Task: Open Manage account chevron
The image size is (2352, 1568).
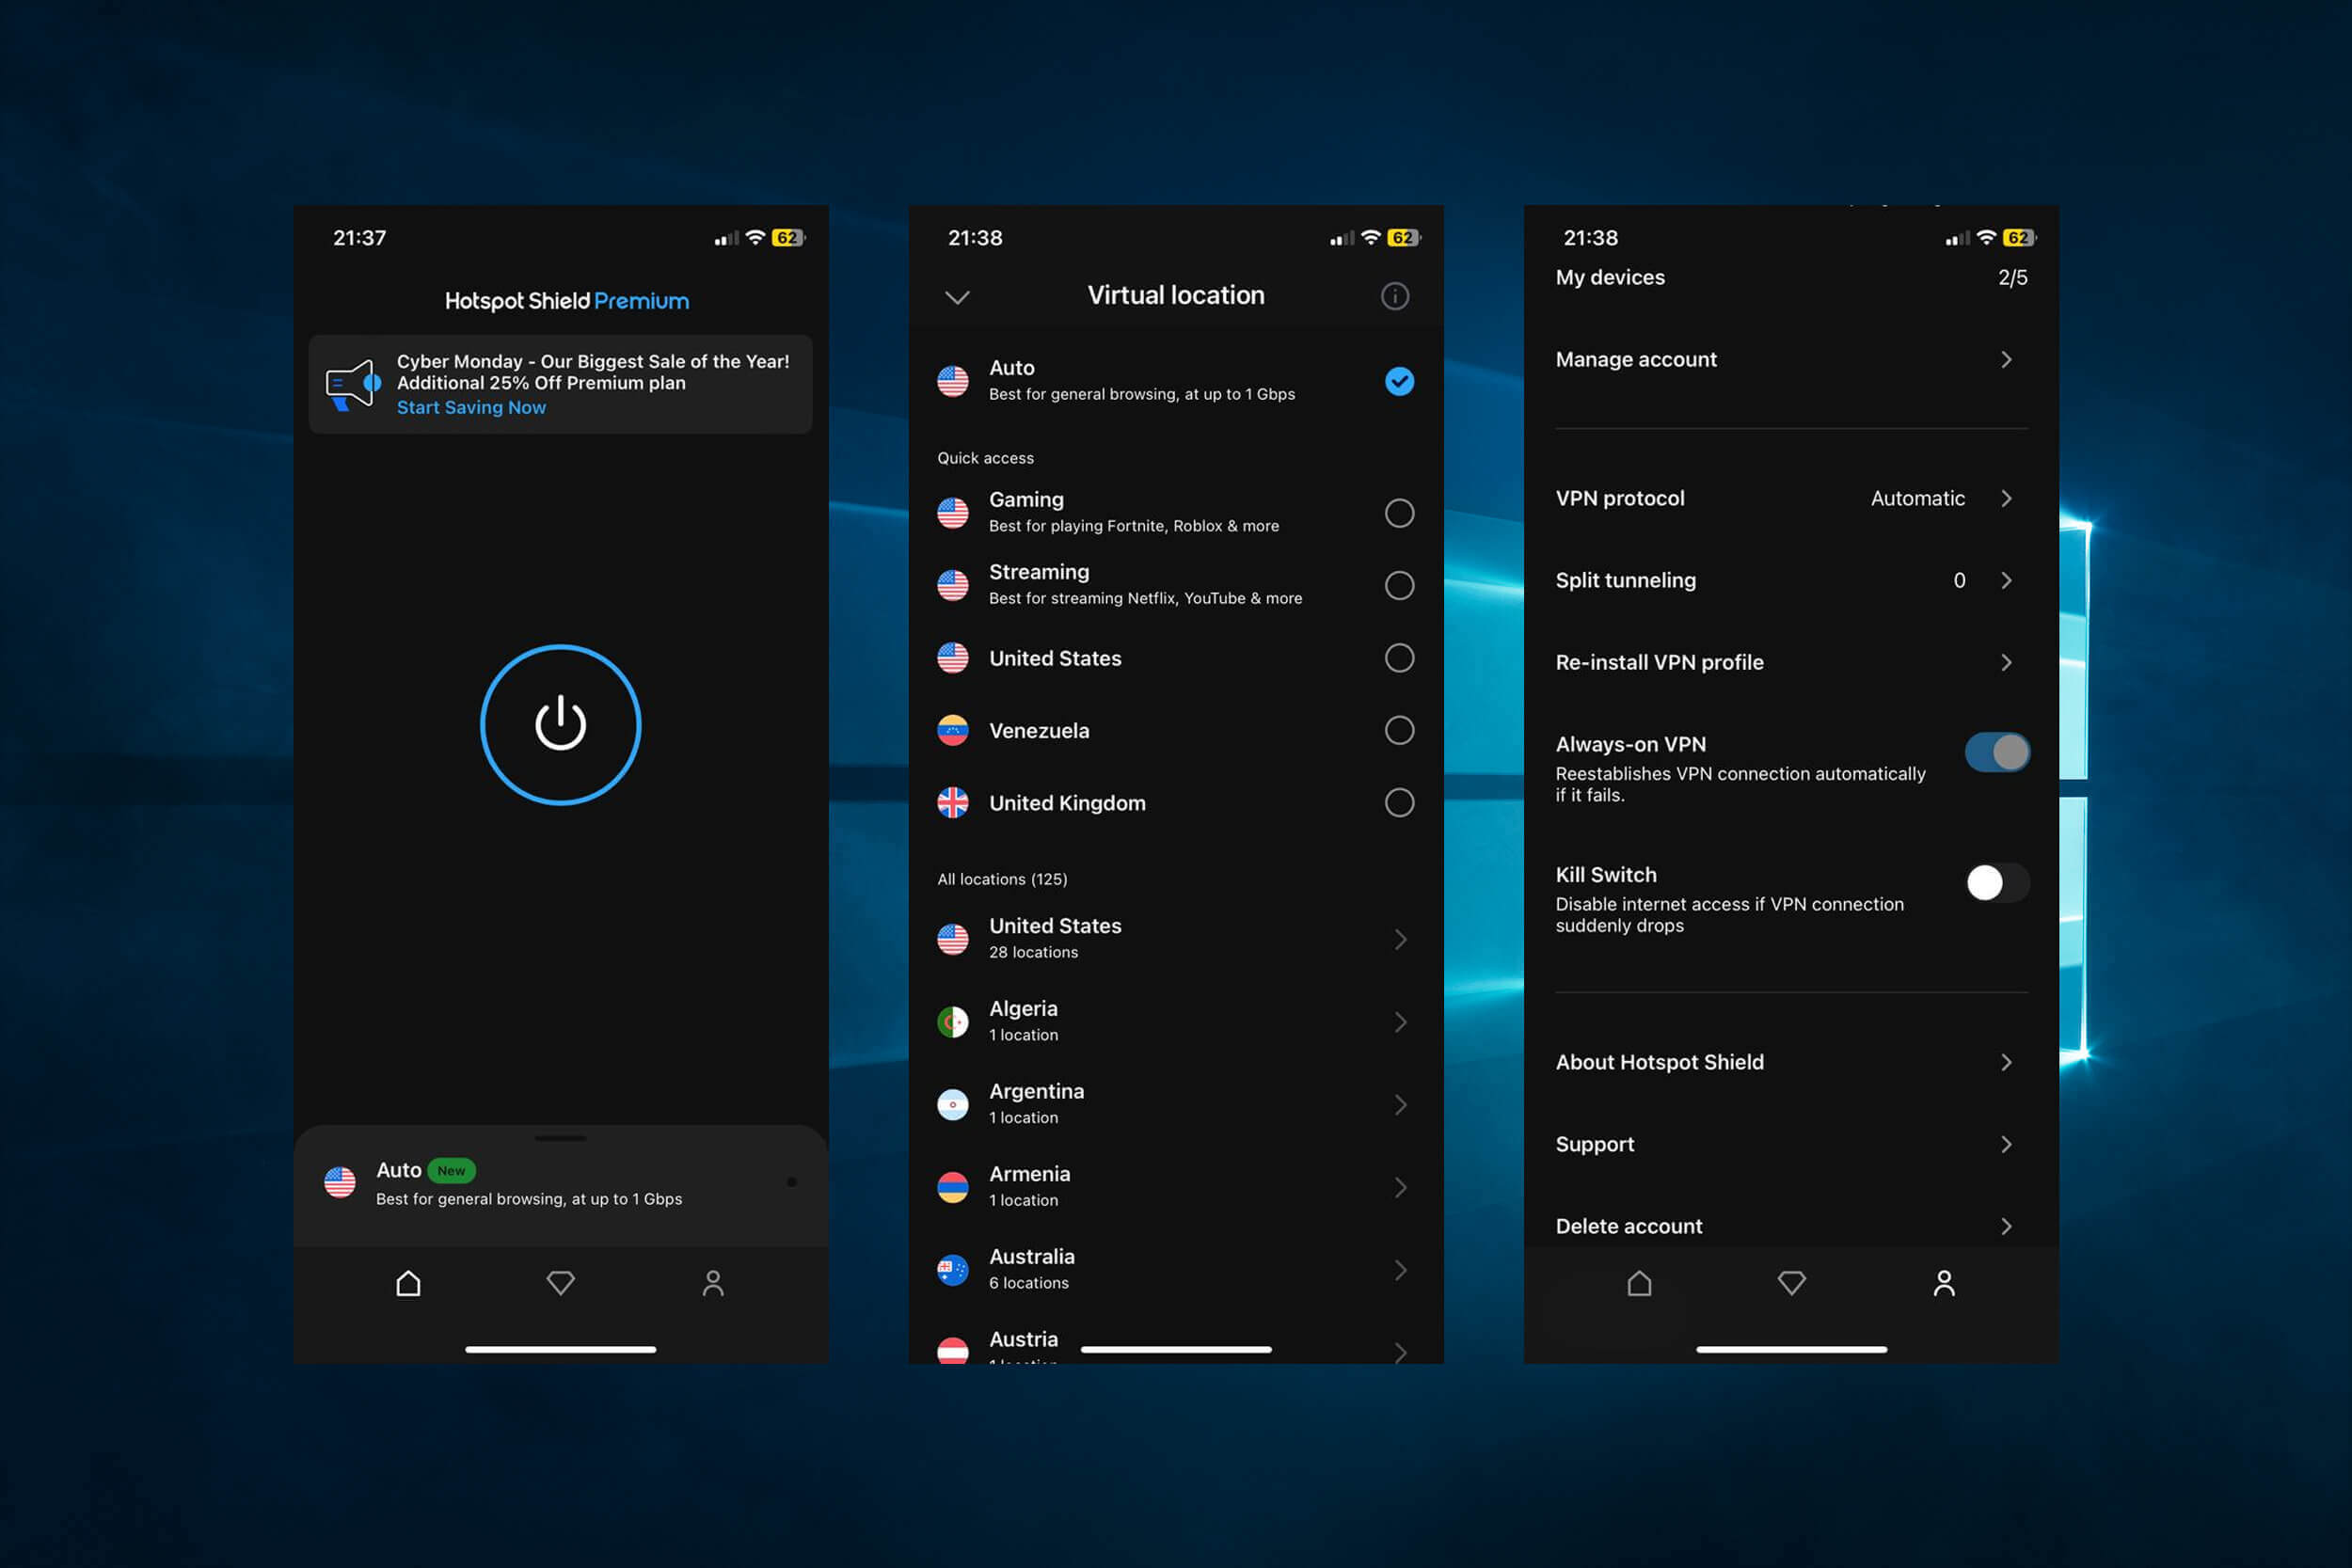Action: pos(2006,359)
